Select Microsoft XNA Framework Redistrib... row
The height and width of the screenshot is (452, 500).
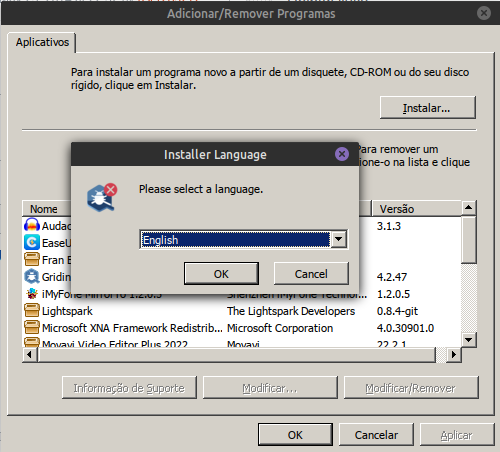(x=242, y=328)
